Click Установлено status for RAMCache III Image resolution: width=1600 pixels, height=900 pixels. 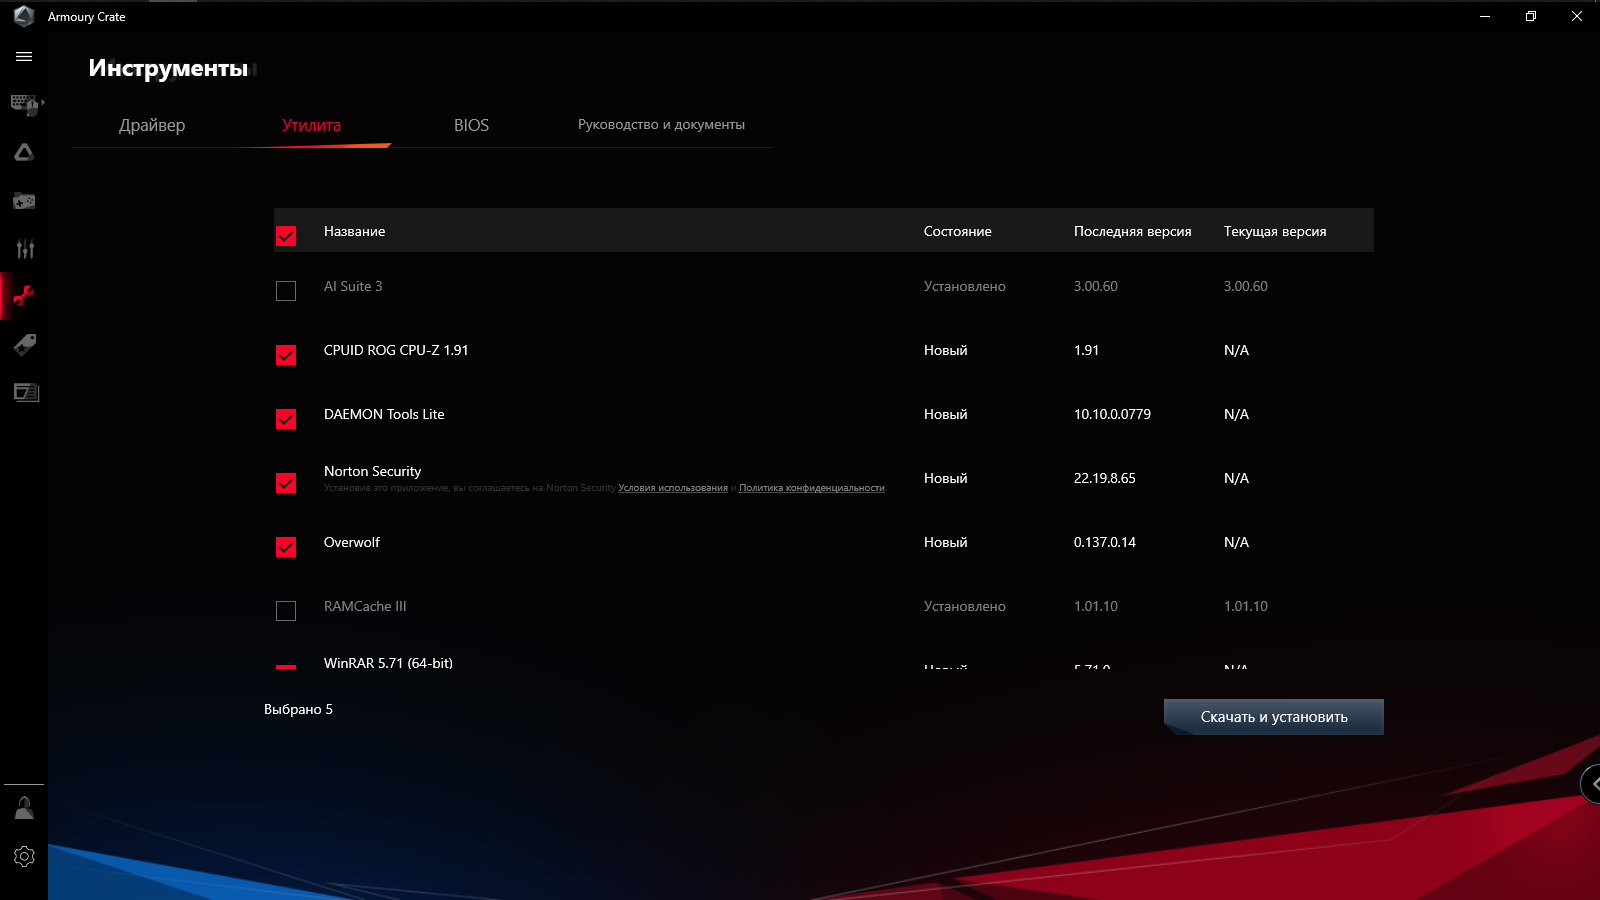[964, 606]
